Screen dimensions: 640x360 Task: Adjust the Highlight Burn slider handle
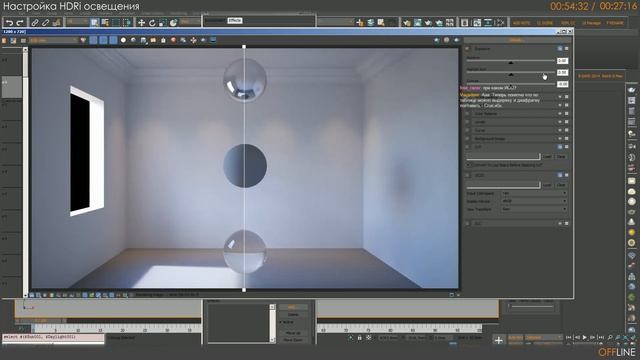(511, 74)
